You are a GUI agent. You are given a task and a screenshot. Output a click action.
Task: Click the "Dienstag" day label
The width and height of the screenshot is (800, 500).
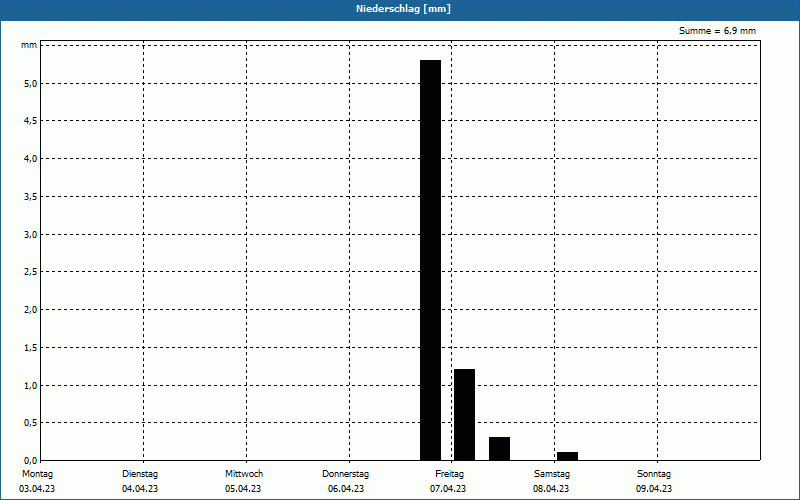coord(140,474)
